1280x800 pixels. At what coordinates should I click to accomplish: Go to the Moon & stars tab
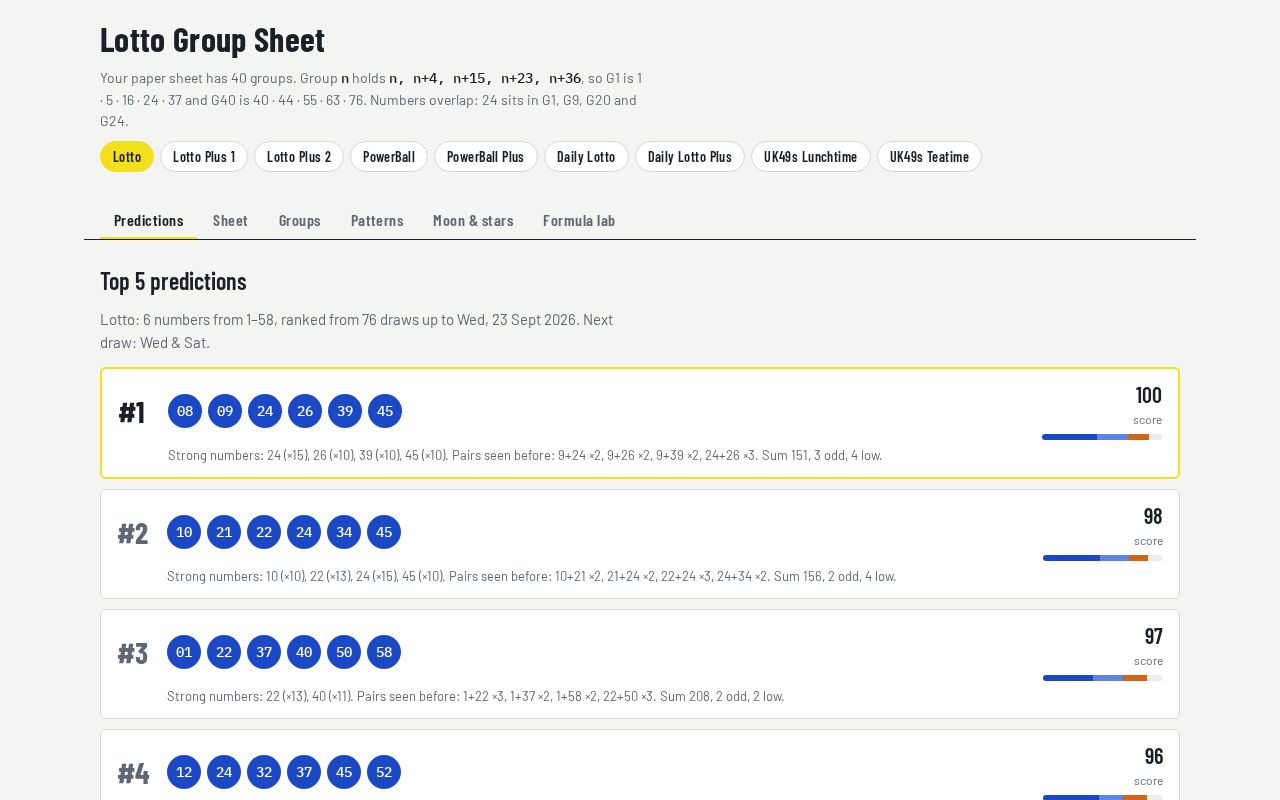(x=473, y=221)
